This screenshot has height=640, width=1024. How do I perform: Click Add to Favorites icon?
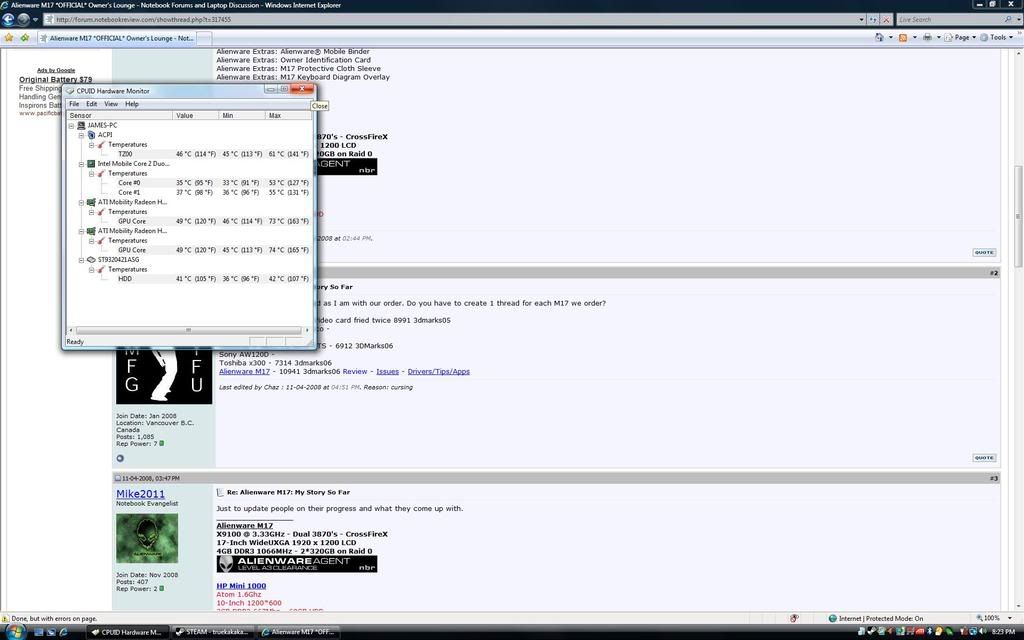click(x=25, y=38)
